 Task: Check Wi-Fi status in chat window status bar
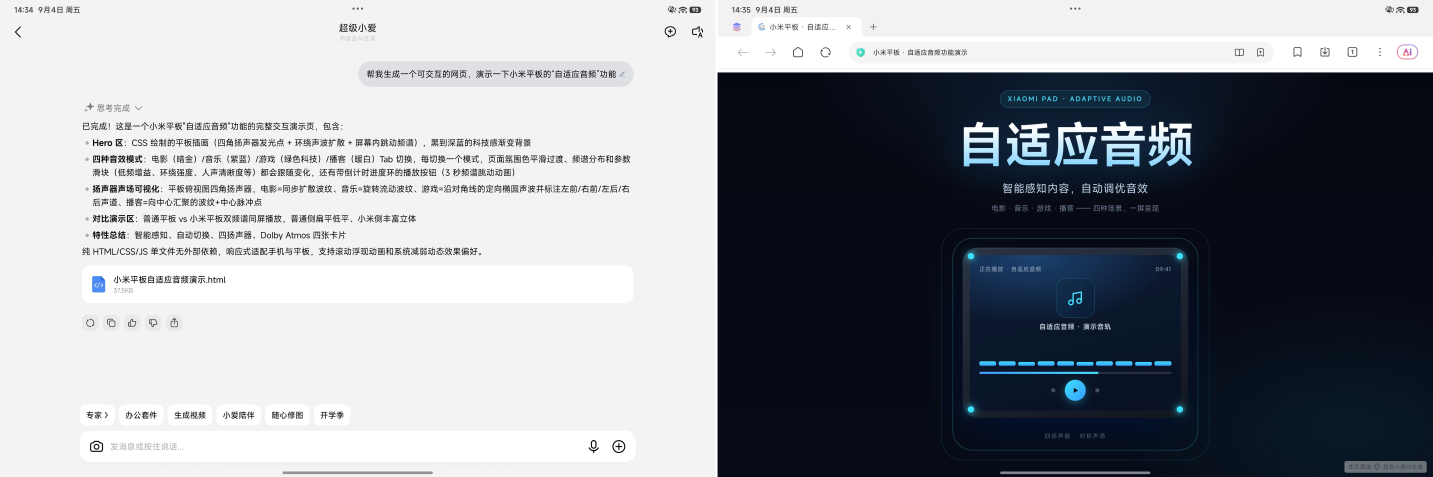(x=683, y=9)
